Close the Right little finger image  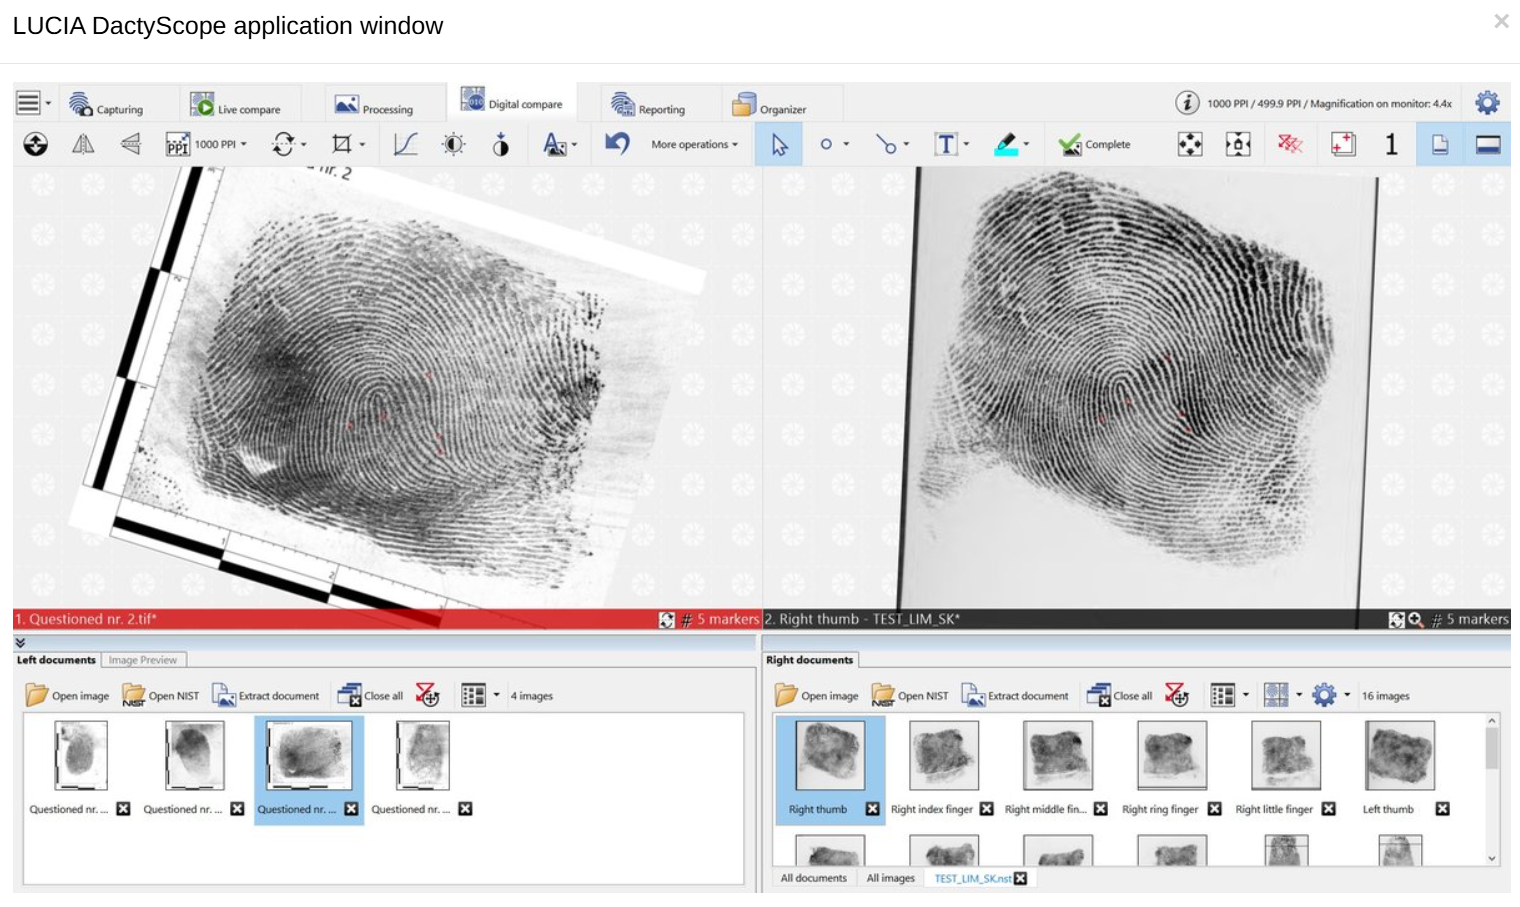[1329, 809]
